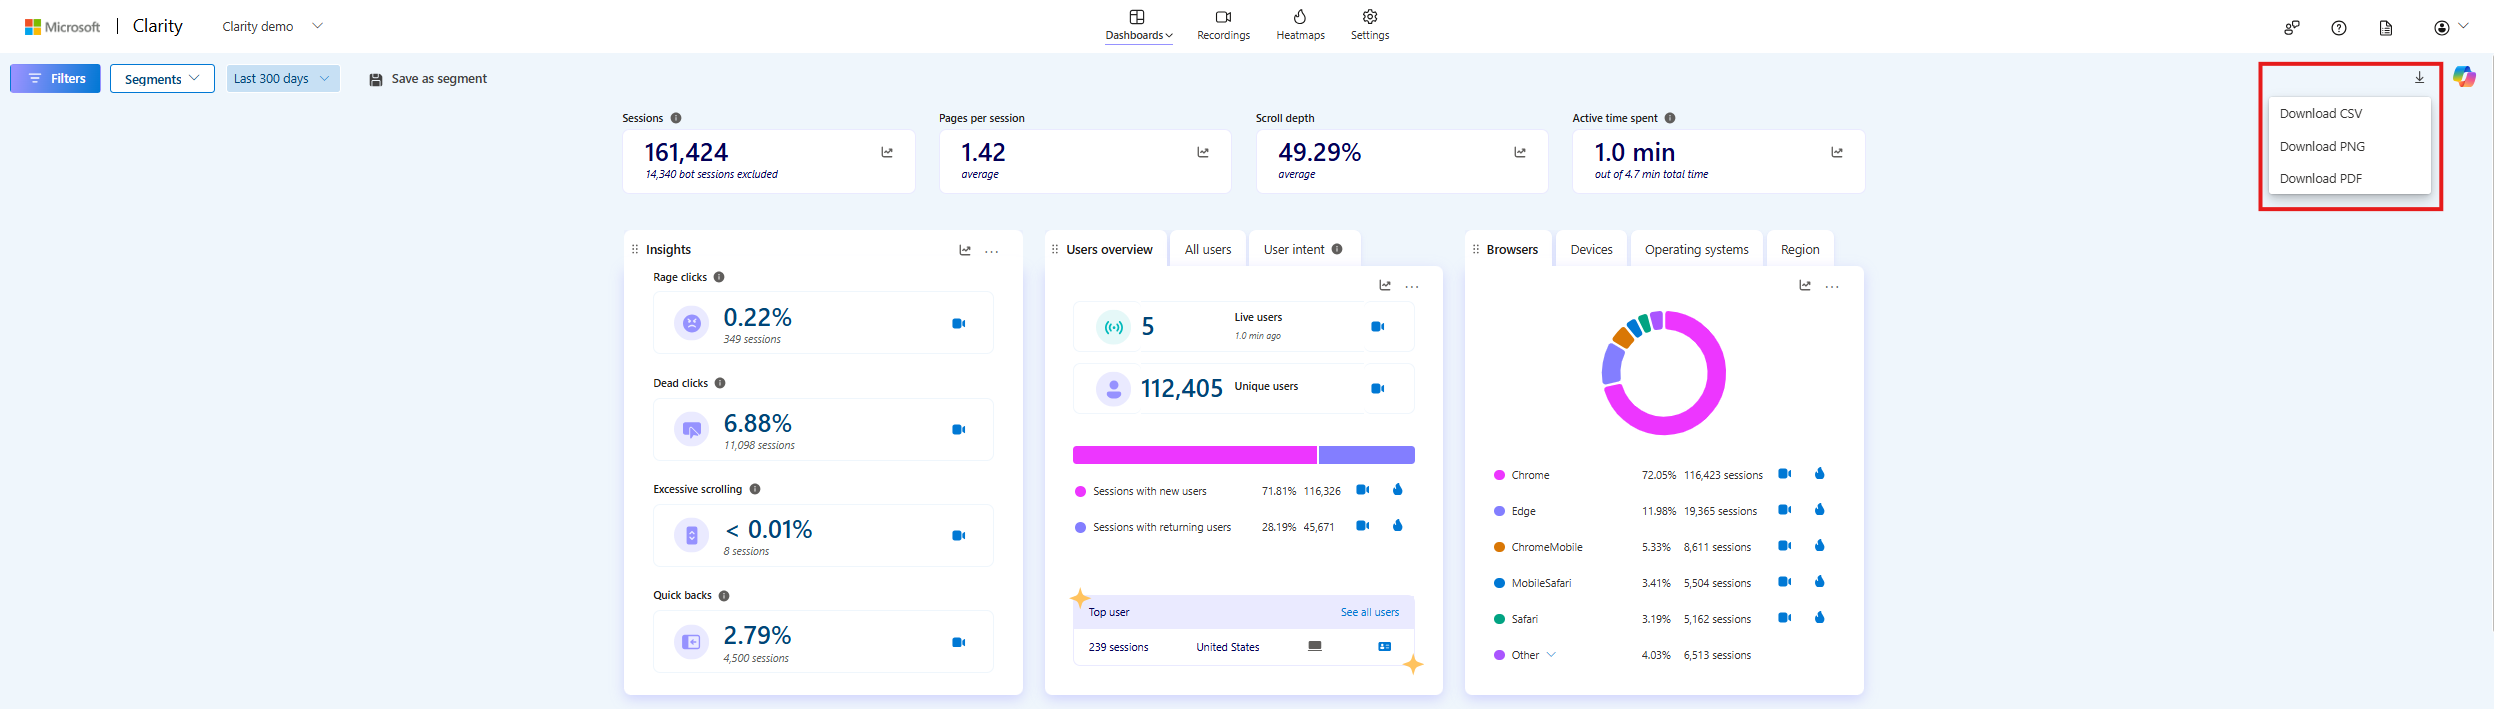2494x709 pixels.
Task: Open the help question mark icon
Action: (2339, 28)
